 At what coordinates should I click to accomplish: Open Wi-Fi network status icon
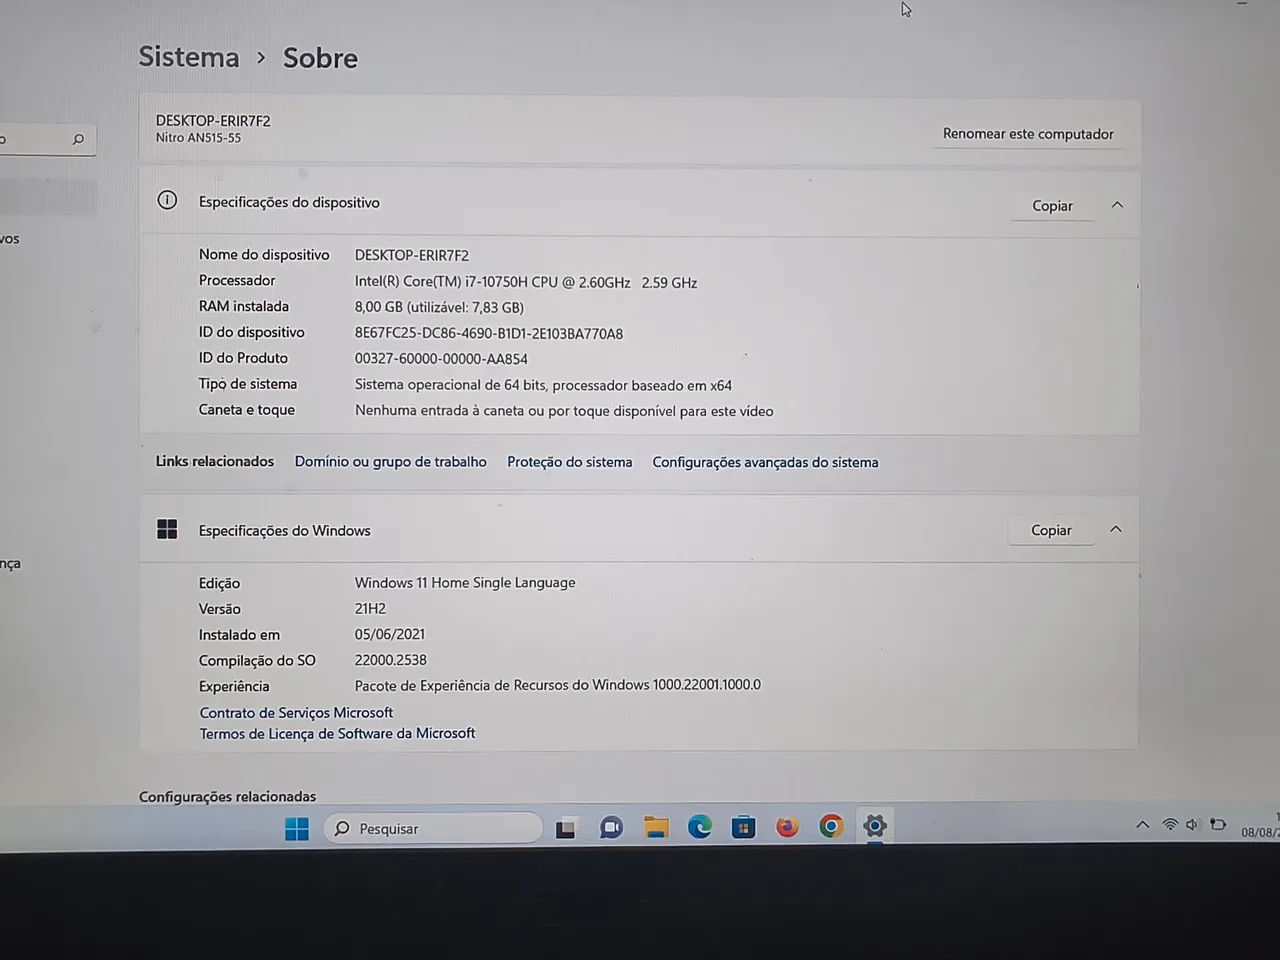tap(1169, 825)
